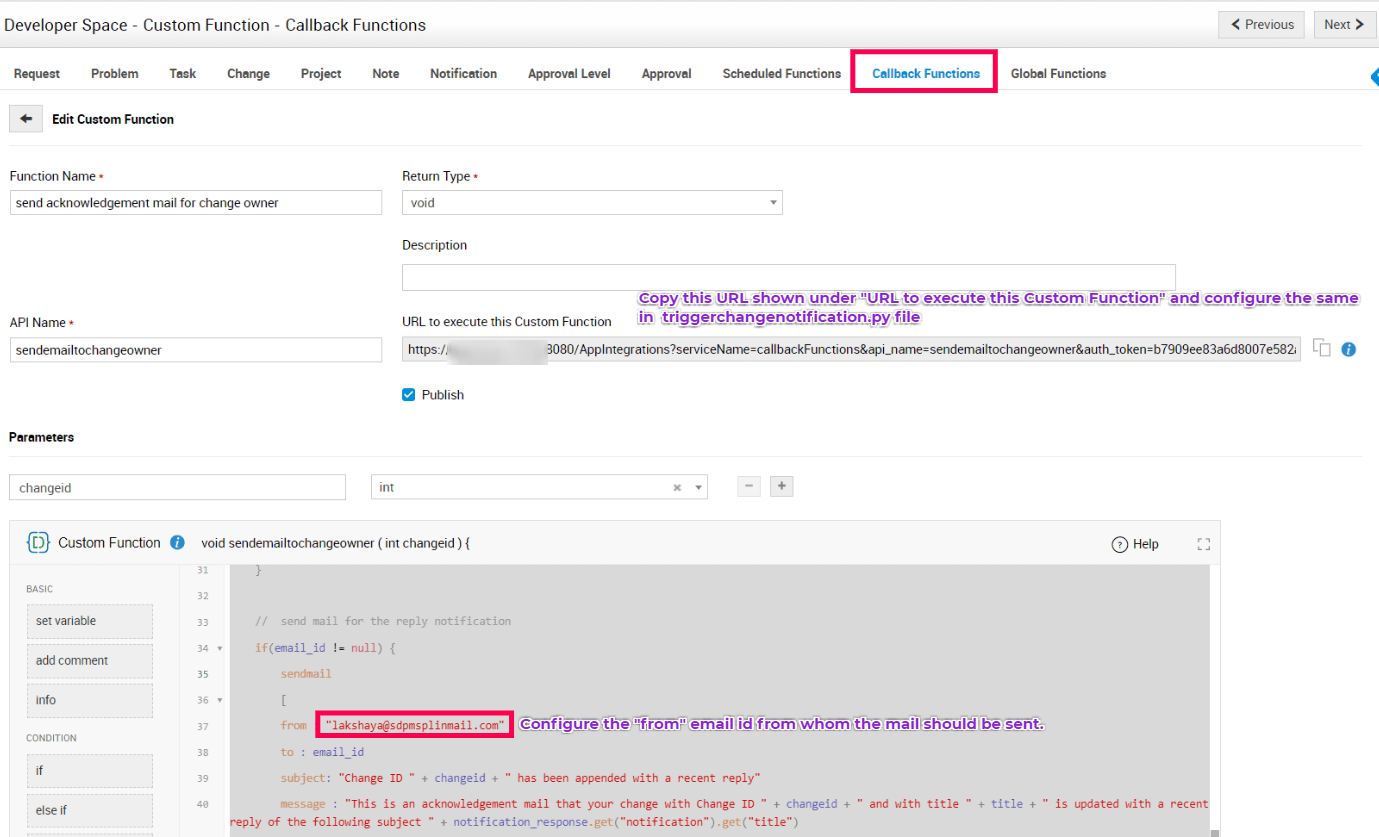Image resolution: width=1379 pixels, height=837 pixels.
Task: Go to the Previous page
Action: 1261,25
